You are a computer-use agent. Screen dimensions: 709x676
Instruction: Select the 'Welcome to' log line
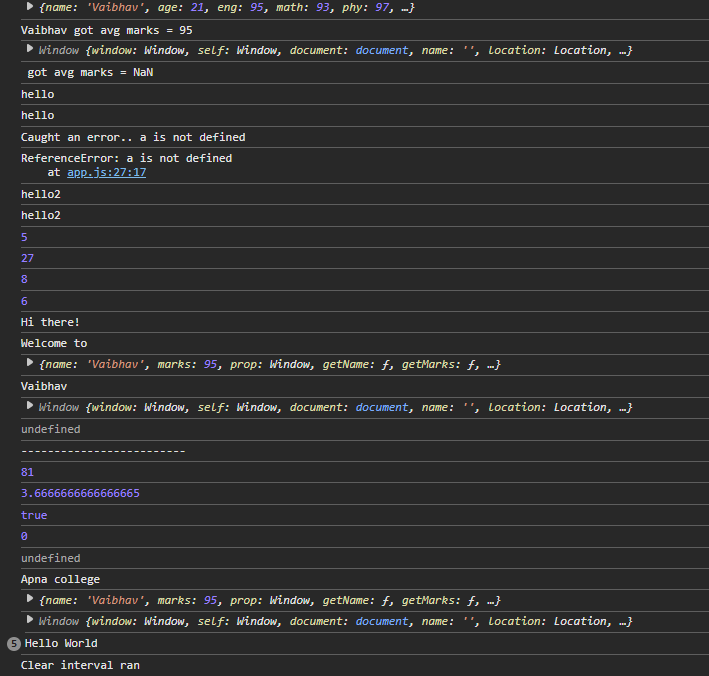click(54, 343)
